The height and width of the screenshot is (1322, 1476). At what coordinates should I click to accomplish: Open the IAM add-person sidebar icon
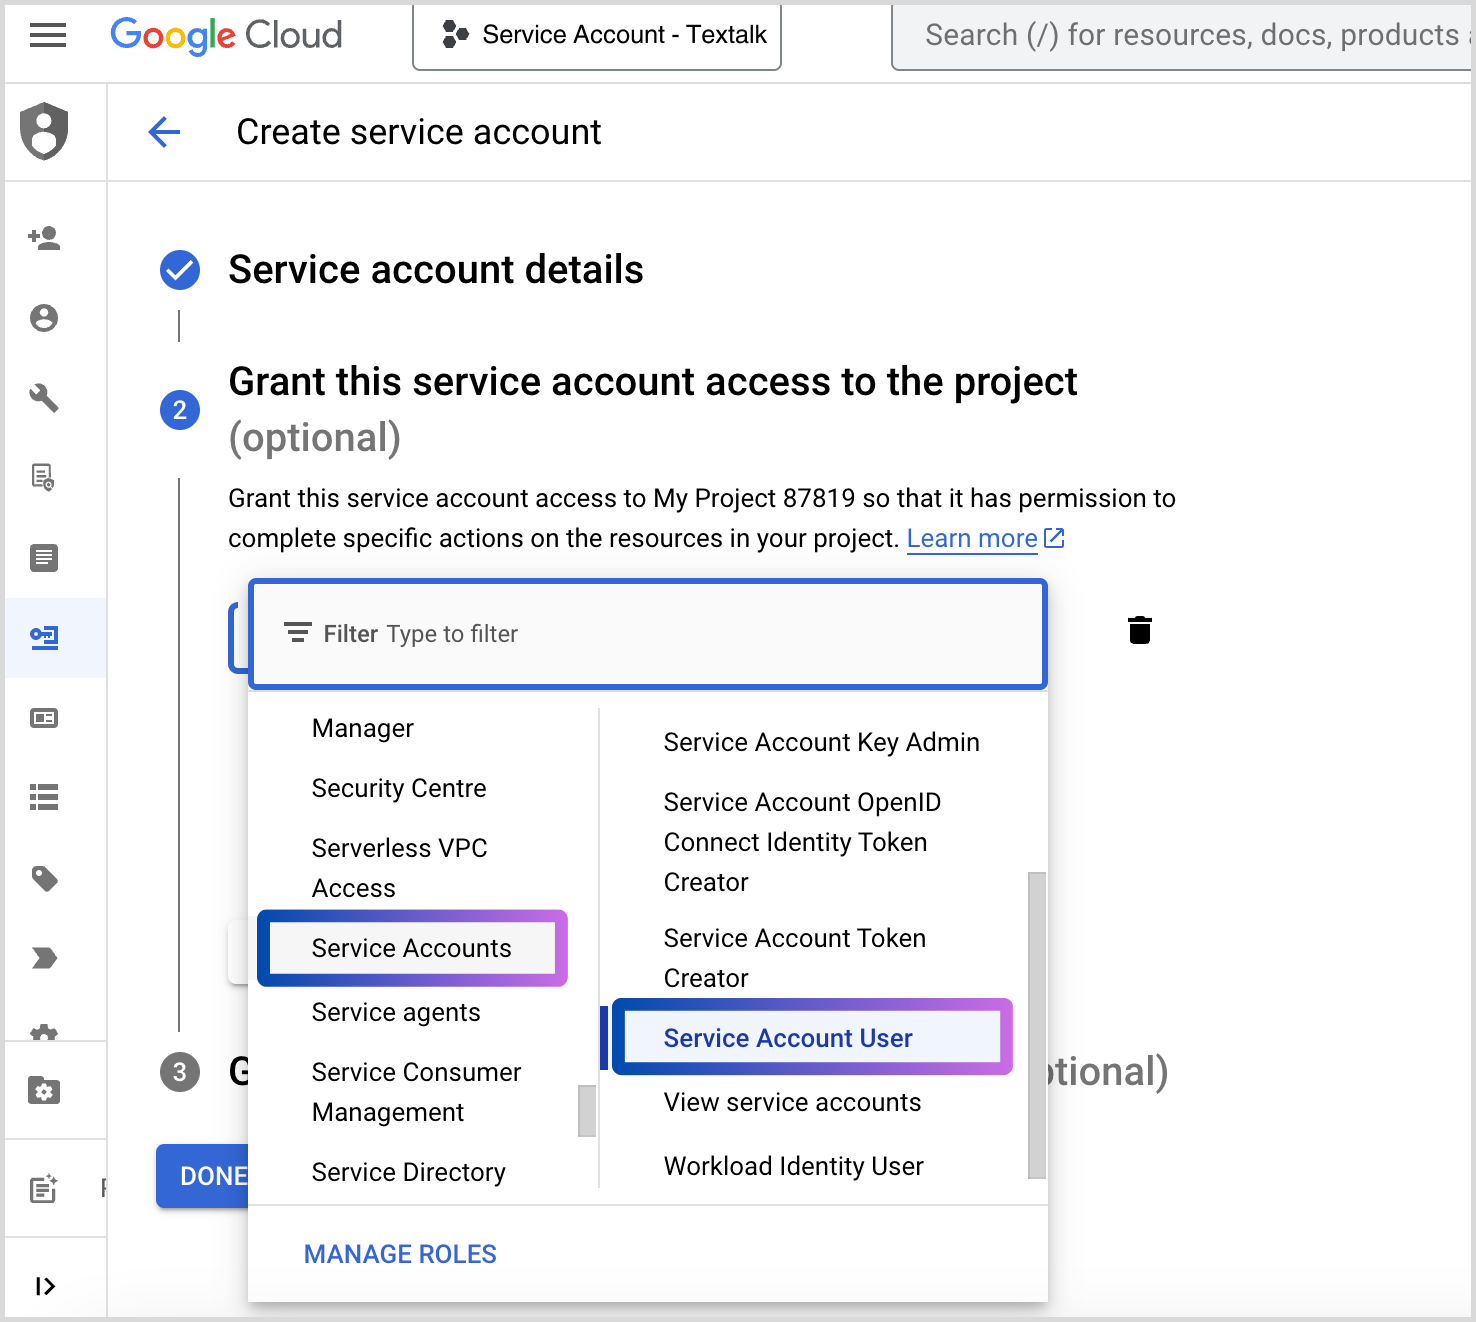click(44, 238)
